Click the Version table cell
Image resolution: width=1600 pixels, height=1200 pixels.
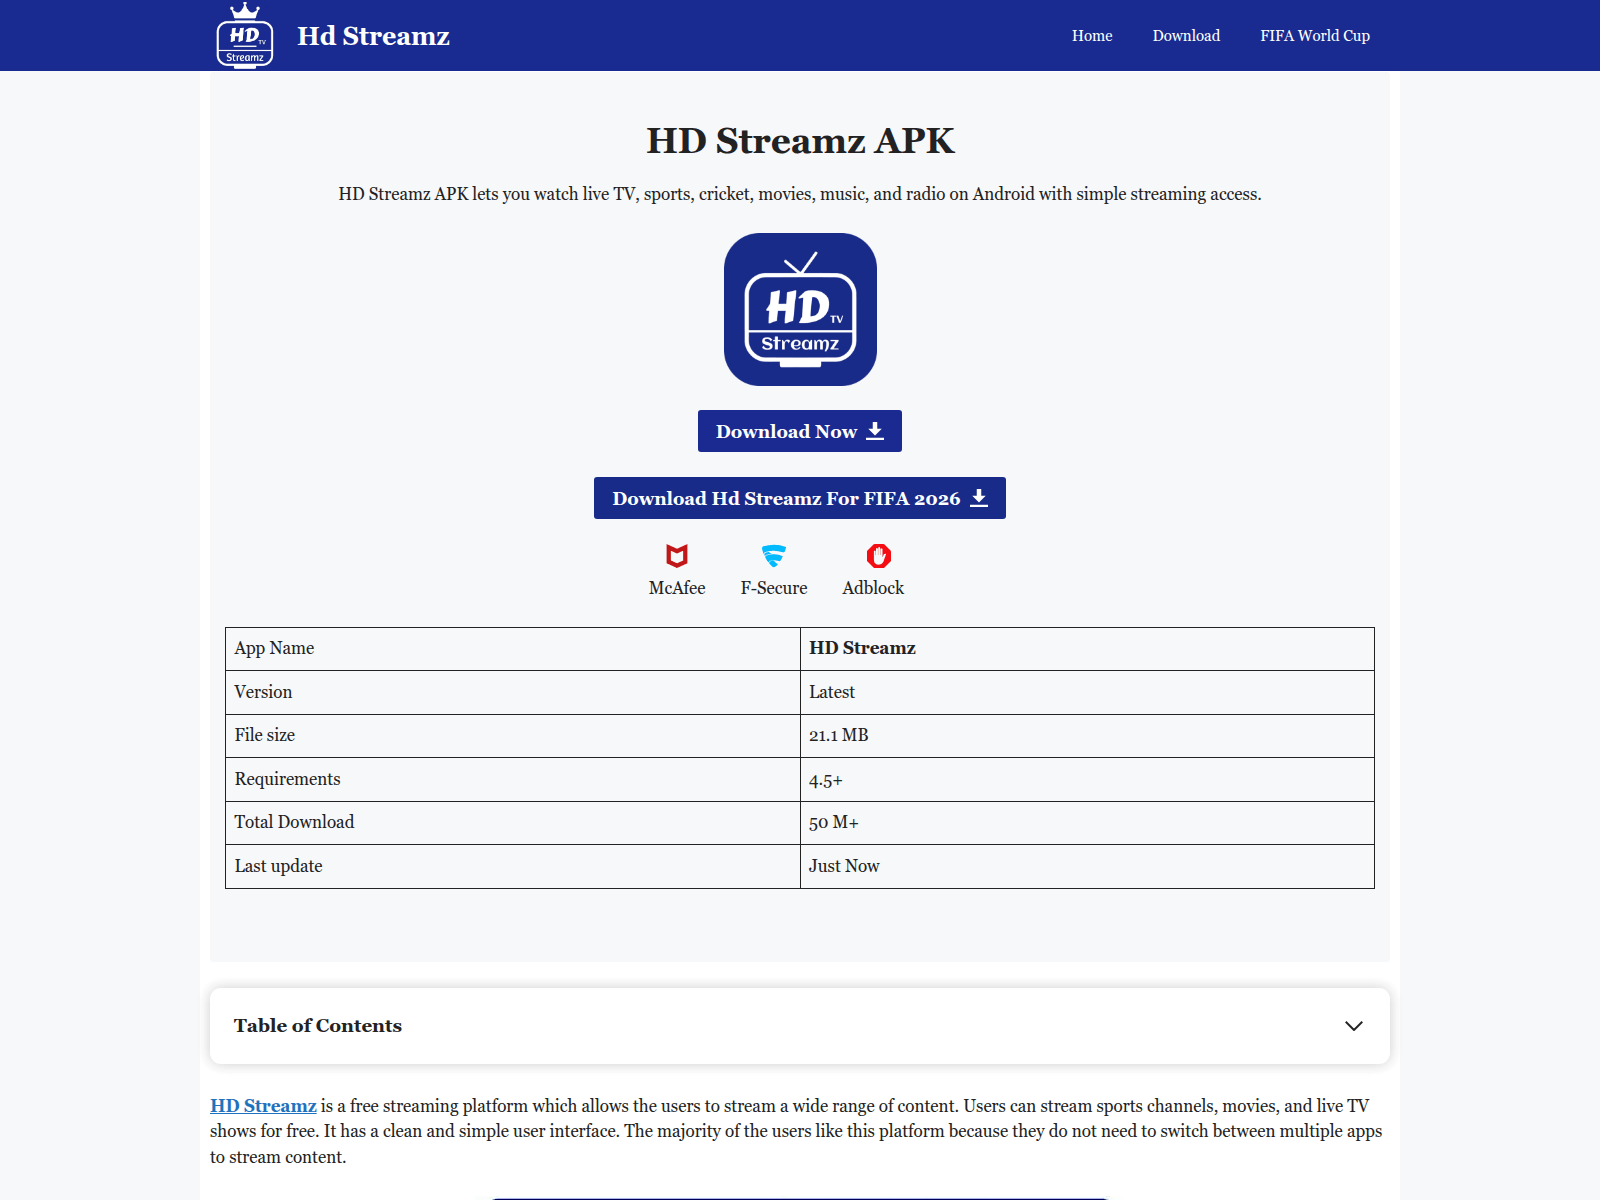(513, 692)
